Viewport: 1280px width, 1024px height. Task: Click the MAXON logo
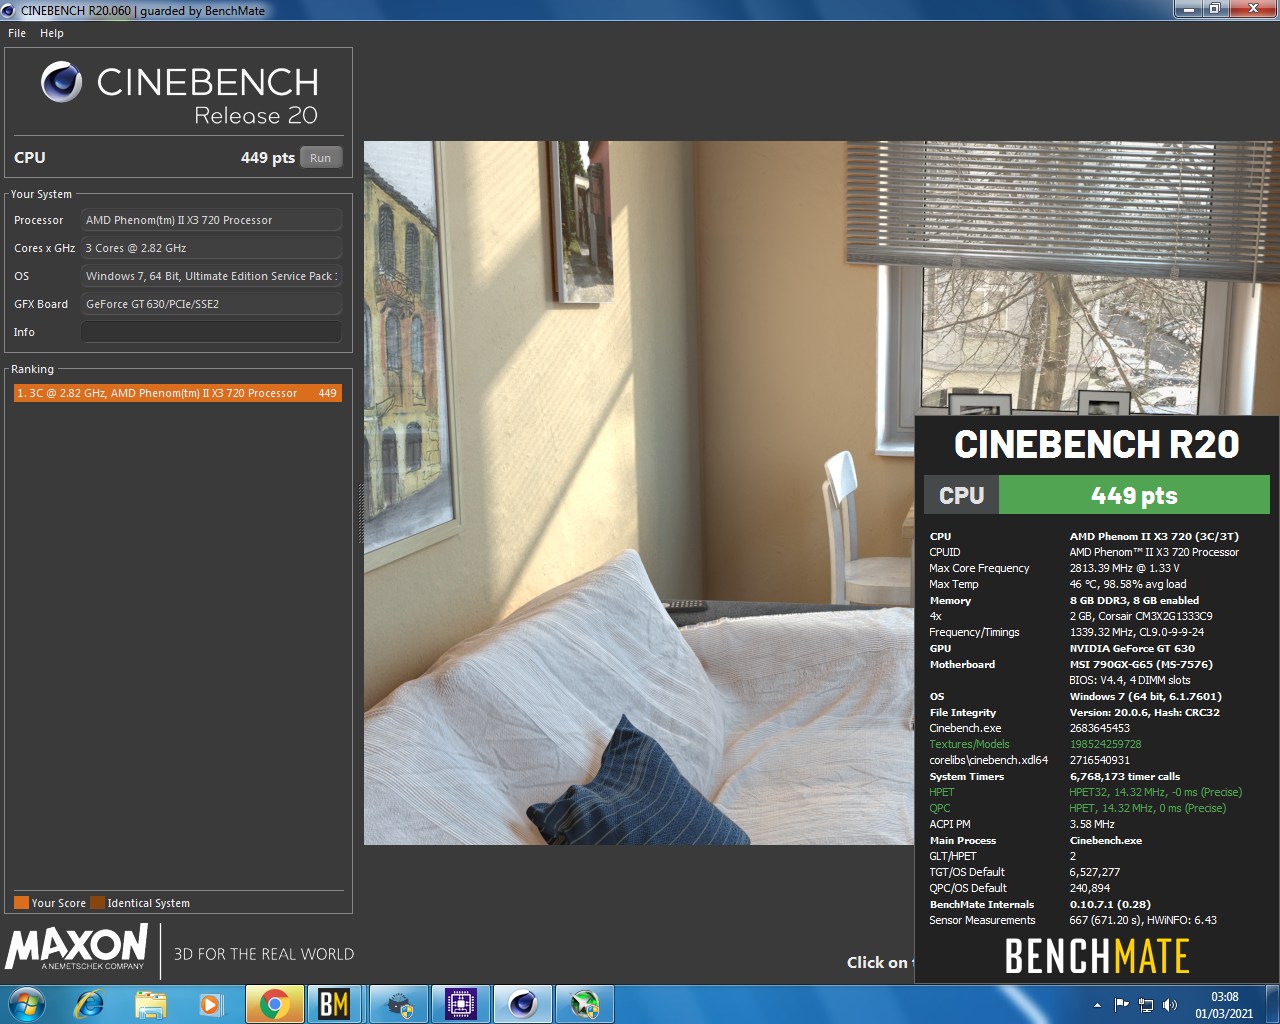(78, 947)
